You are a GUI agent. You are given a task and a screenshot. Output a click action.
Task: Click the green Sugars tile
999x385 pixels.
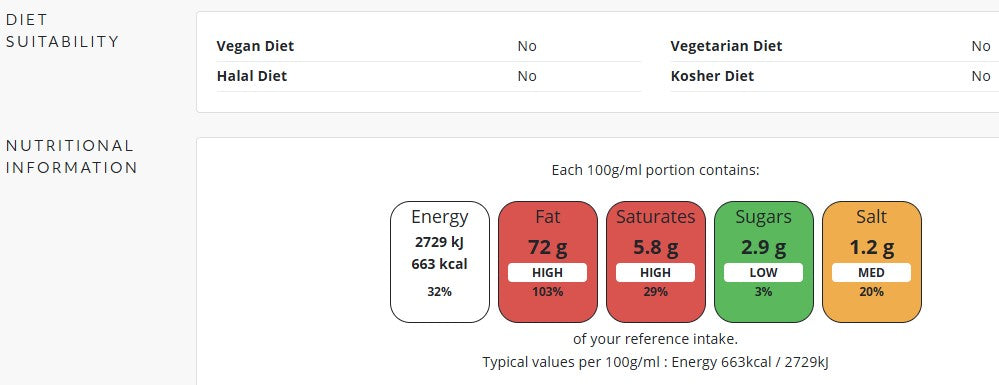click(763, 262)
